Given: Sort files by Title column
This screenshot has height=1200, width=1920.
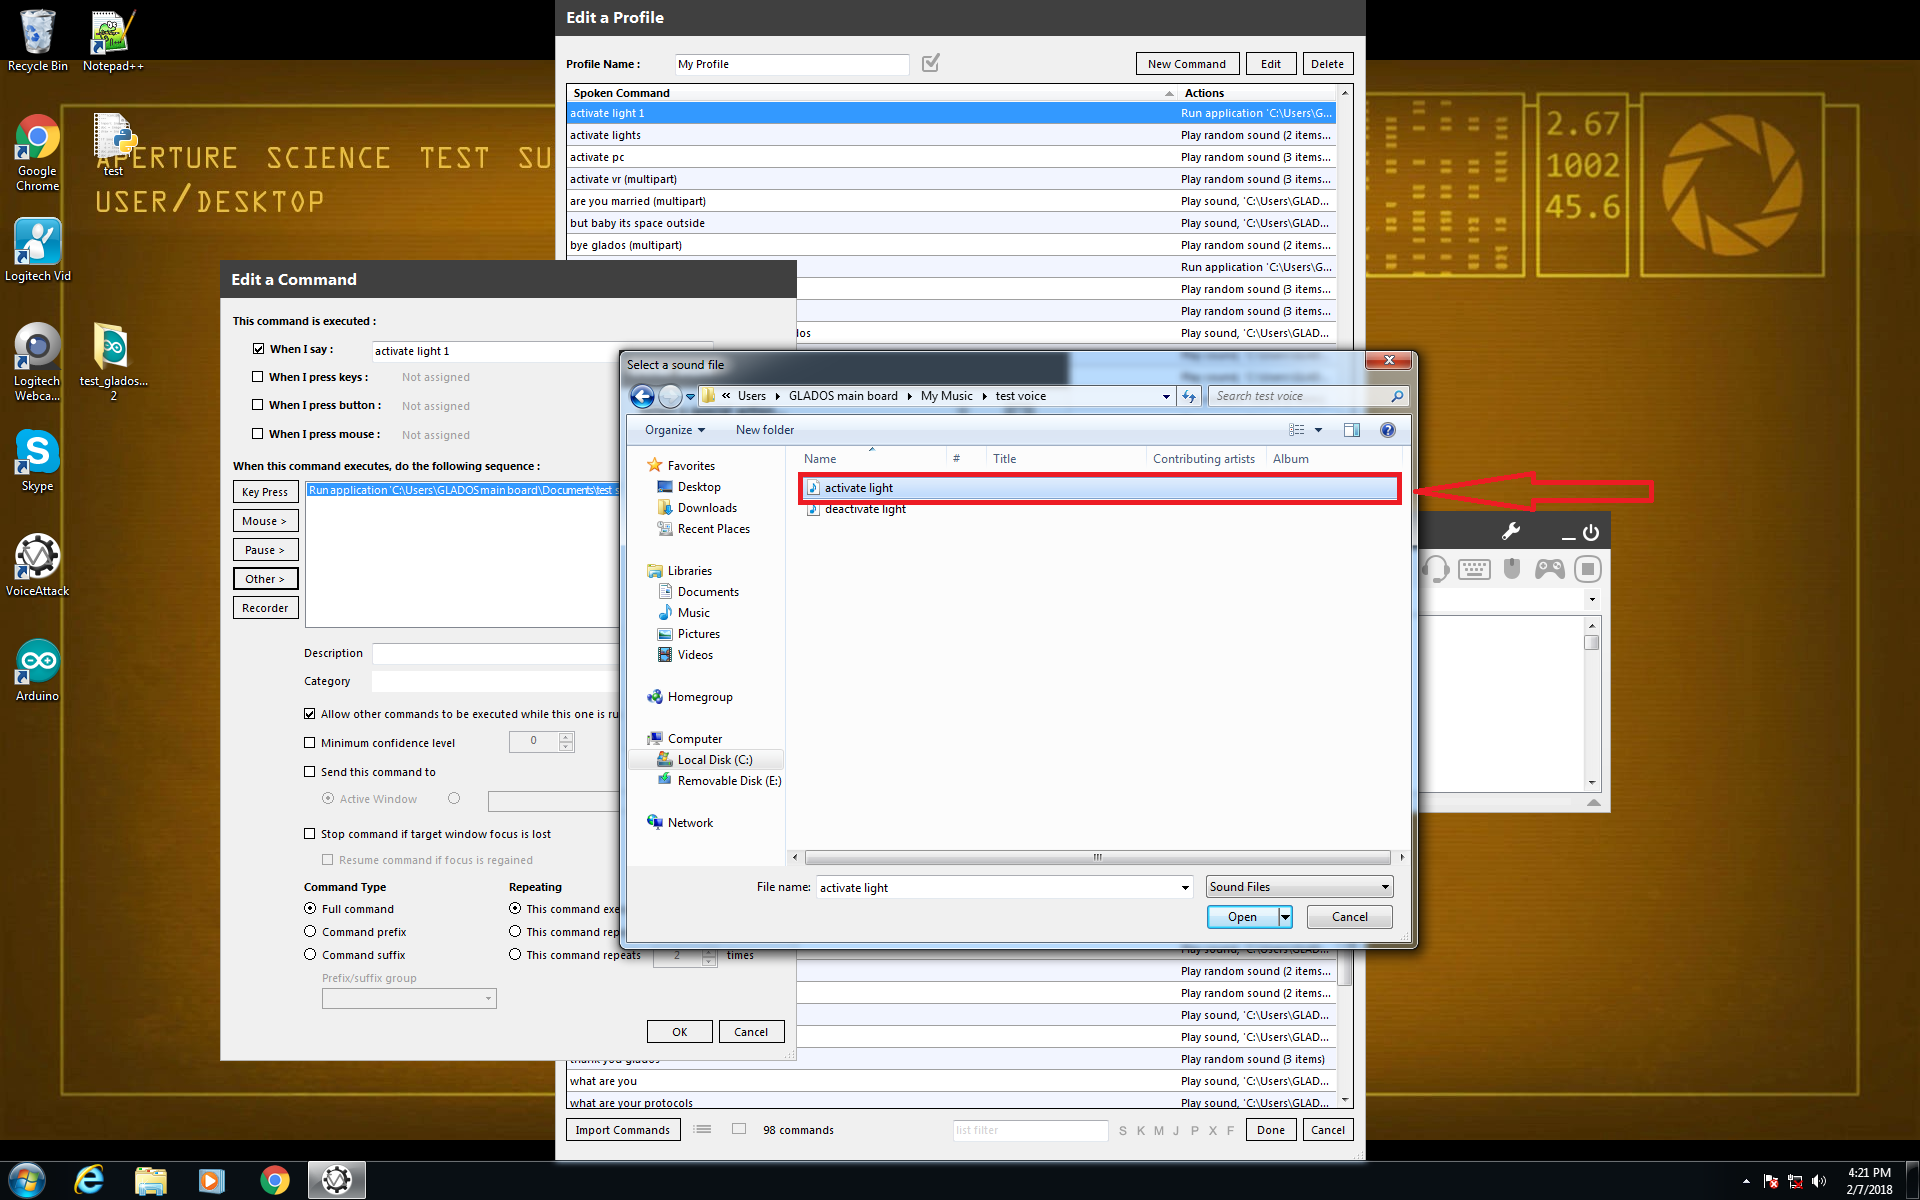Looking at the screenshot, I should [x=1004, y=459].
